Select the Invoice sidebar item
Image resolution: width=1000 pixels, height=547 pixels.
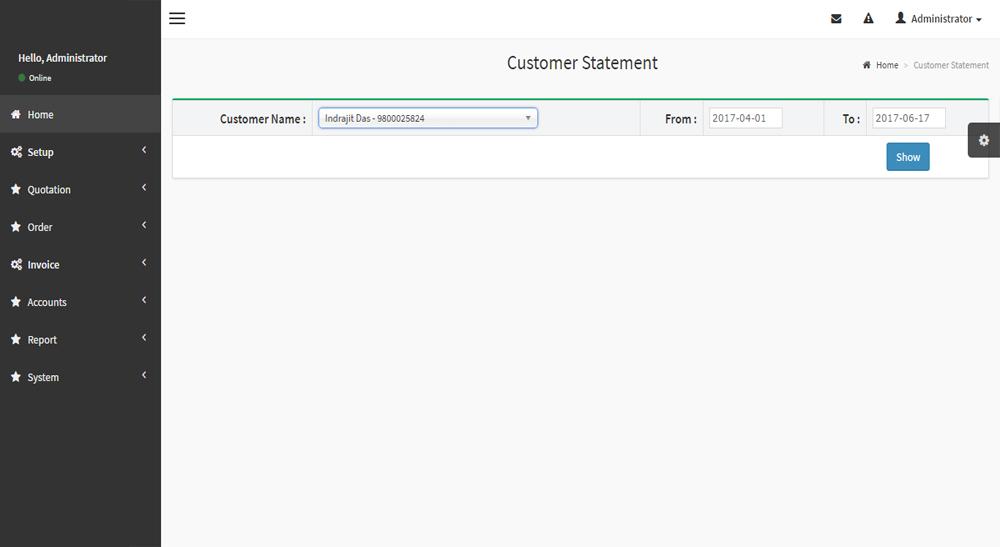(80, 264)
